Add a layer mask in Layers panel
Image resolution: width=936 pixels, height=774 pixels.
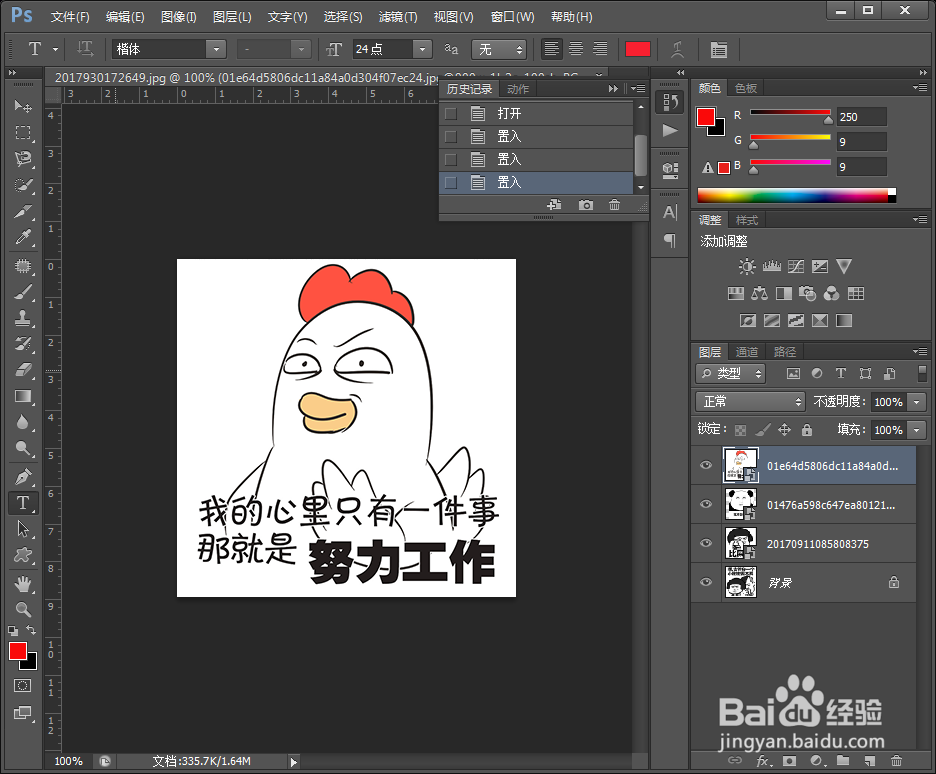click(789, 761)
